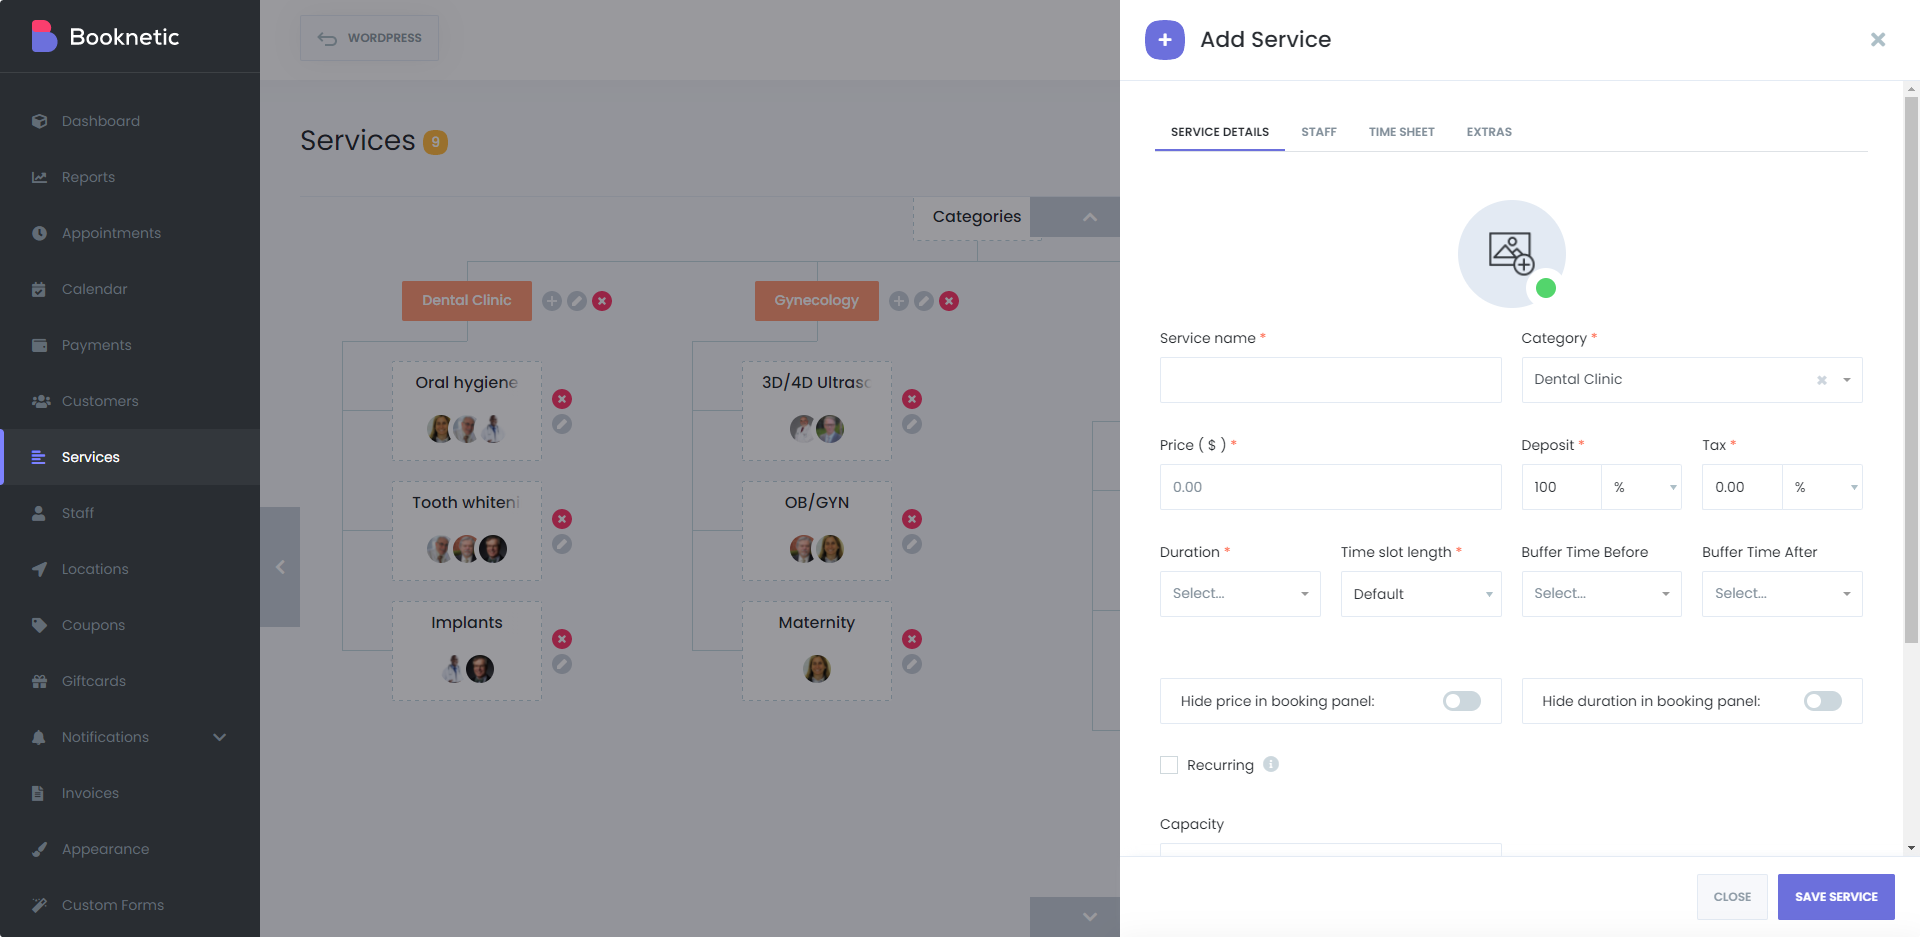Click the Service name field

1330,380
